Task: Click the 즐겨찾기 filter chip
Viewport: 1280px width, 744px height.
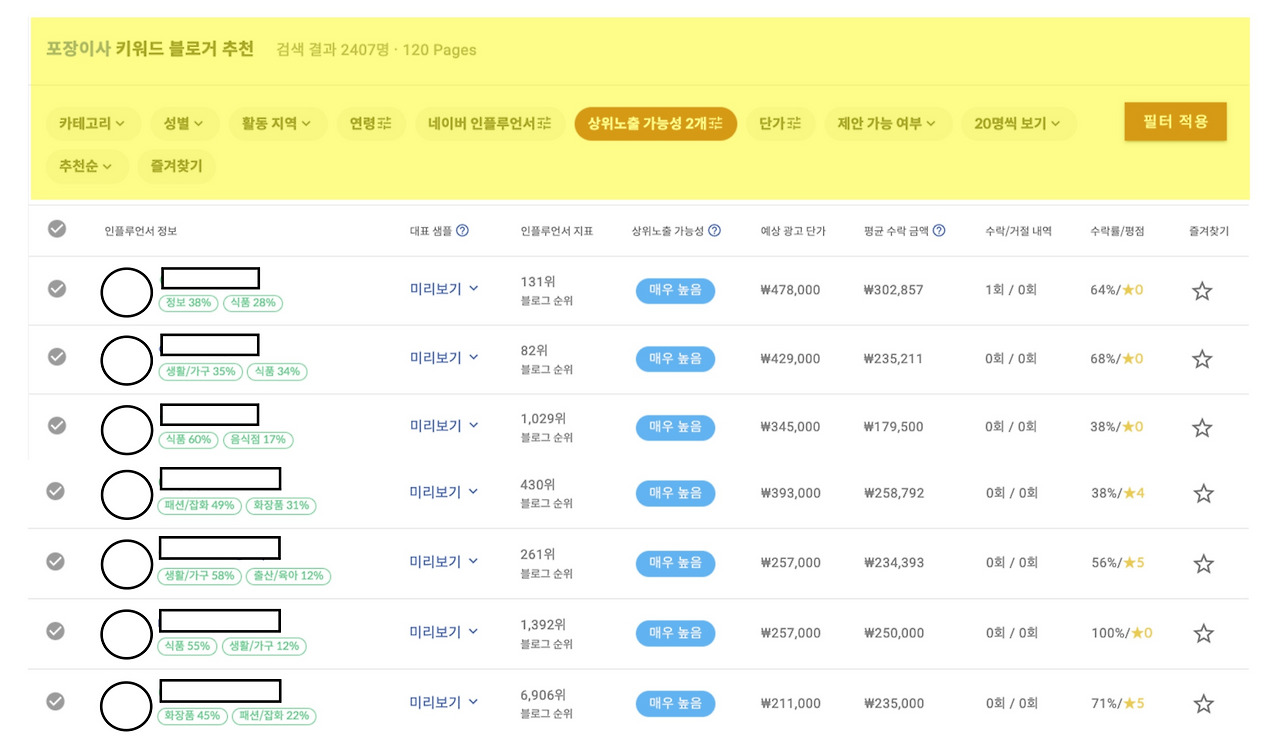Action: tap(177, 167)
